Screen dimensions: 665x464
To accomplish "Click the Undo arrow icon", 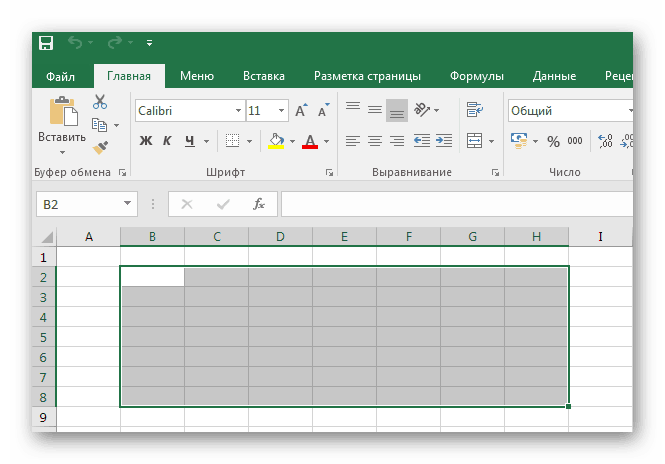I will (x=75, y=42).
